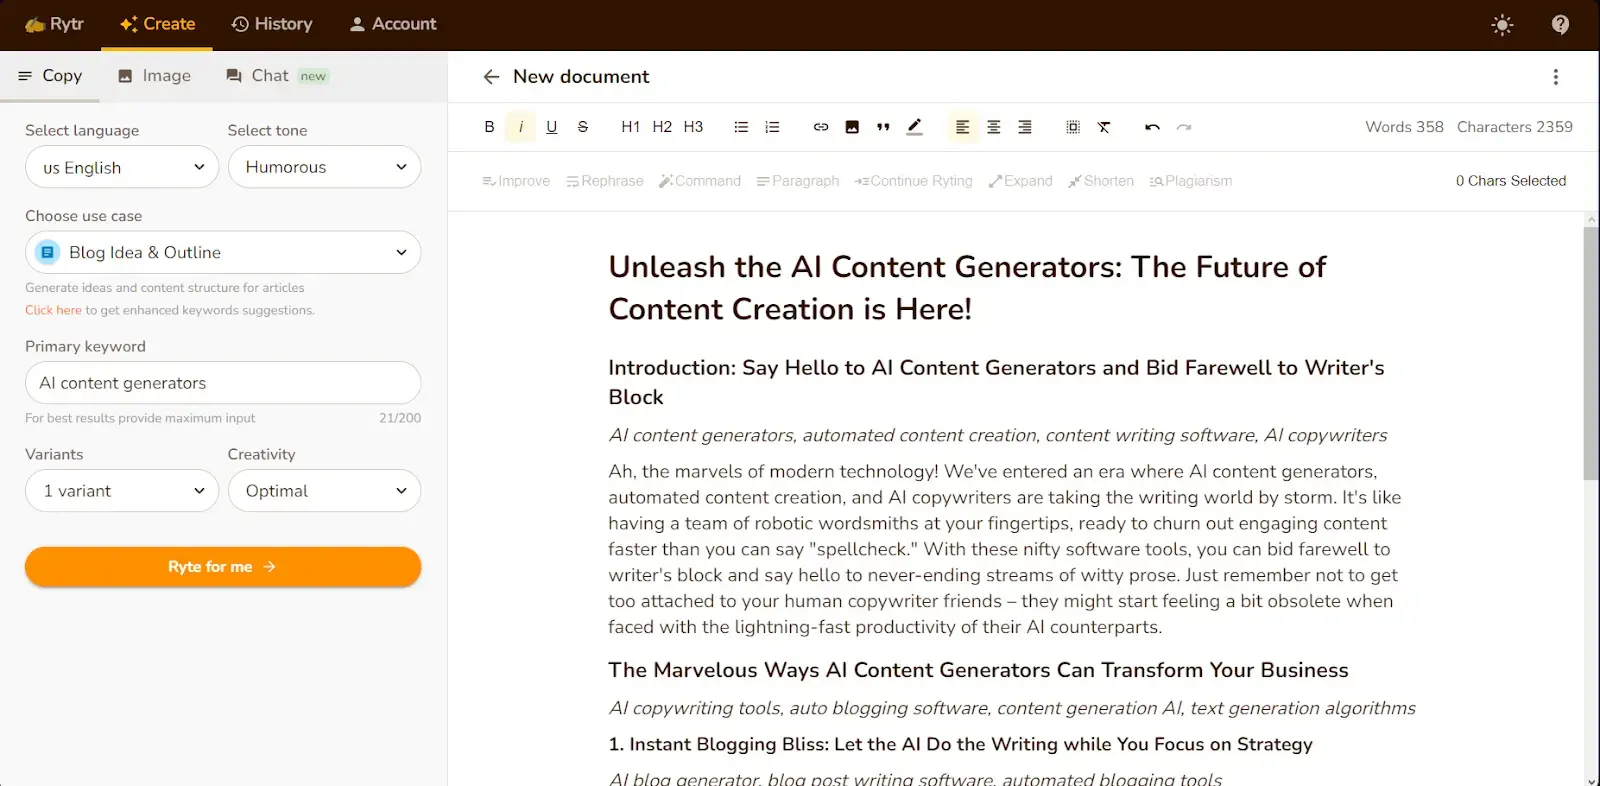Align text left
This screenshot has height=786, width=1600.
(962, 127)
